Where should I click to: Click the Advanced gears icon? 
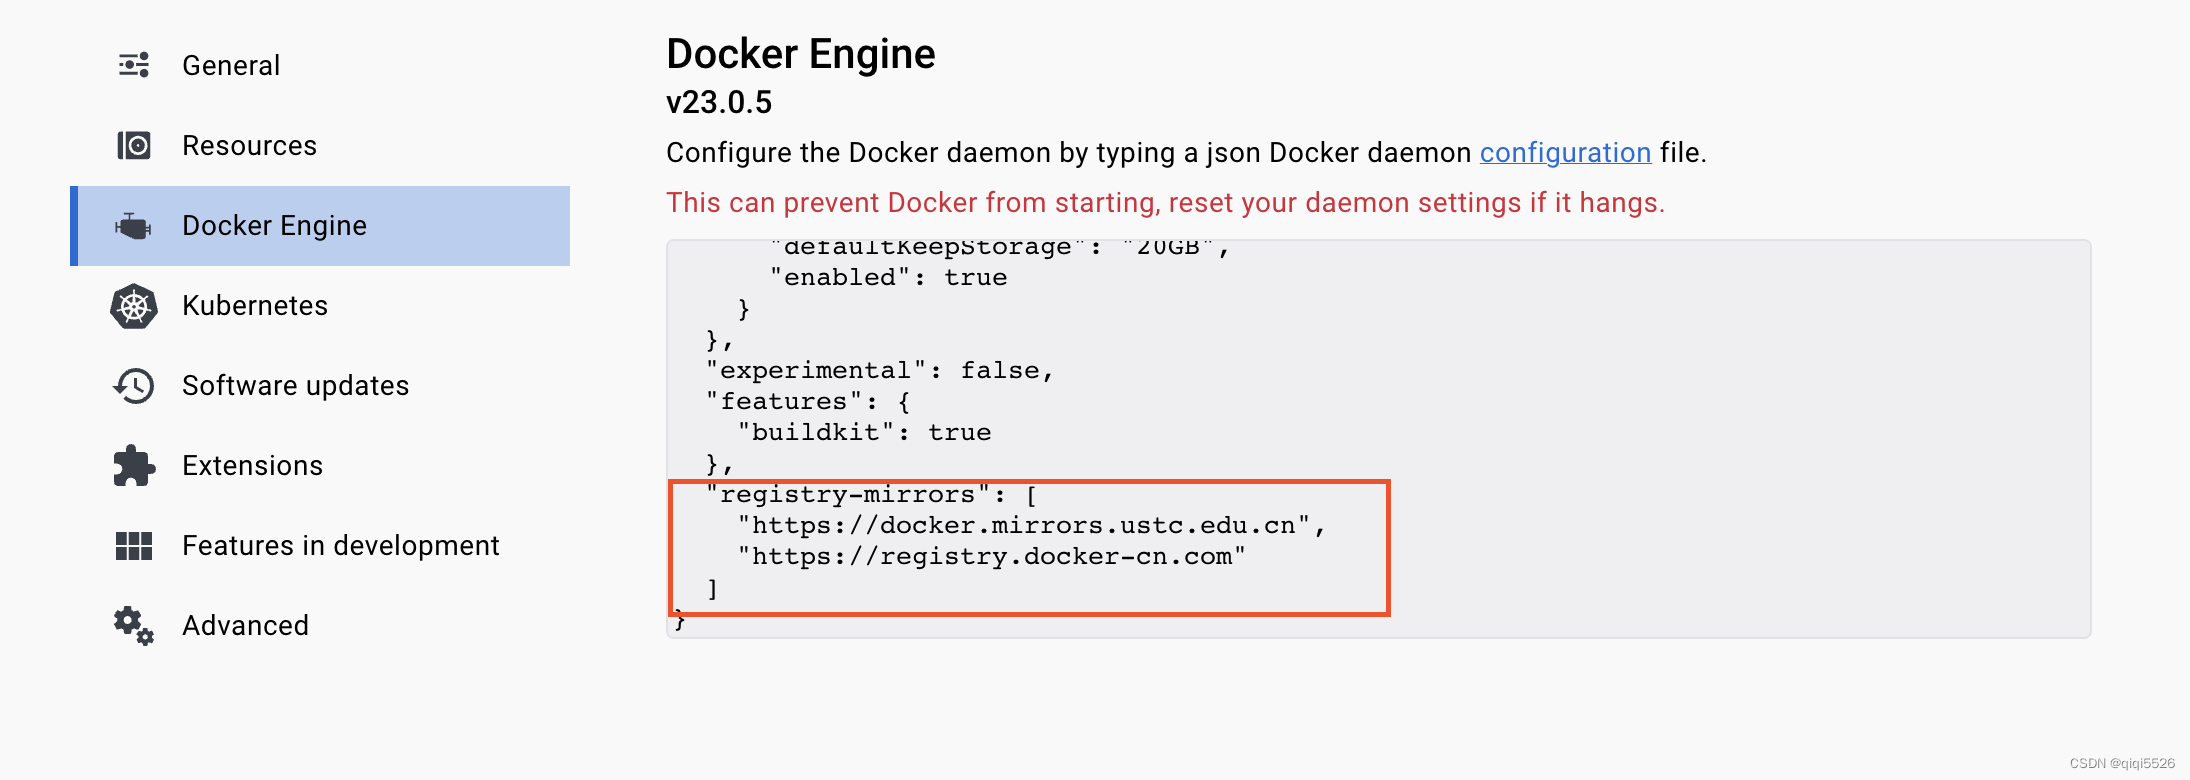[133, 625]
